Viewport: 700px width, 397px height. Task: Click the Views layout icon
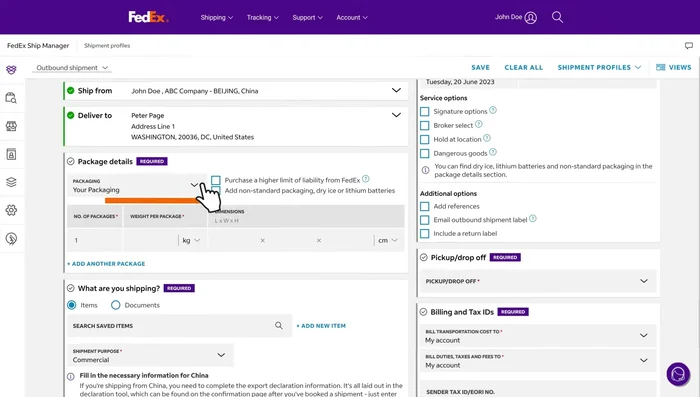tap(660, 67)
